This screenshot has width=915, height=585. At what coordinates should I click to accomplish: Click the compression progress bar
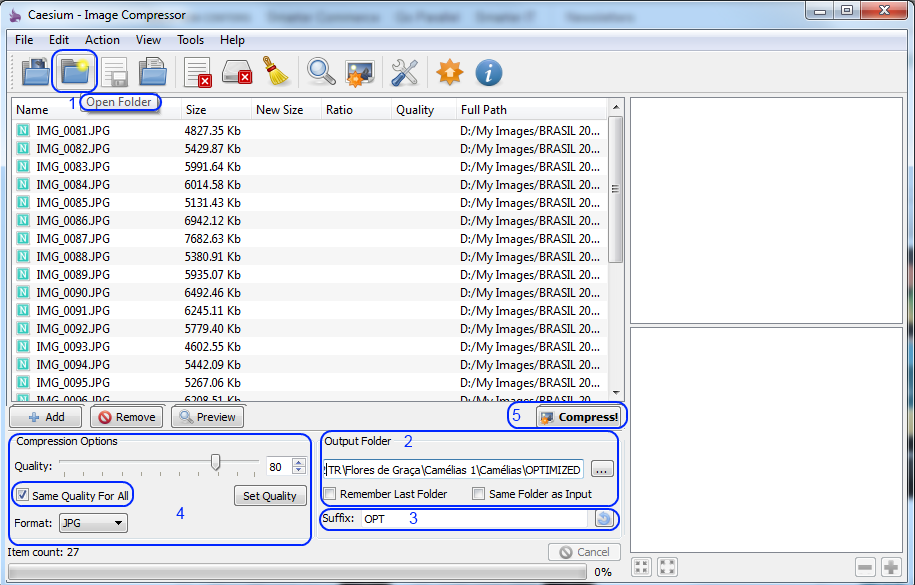297,571
